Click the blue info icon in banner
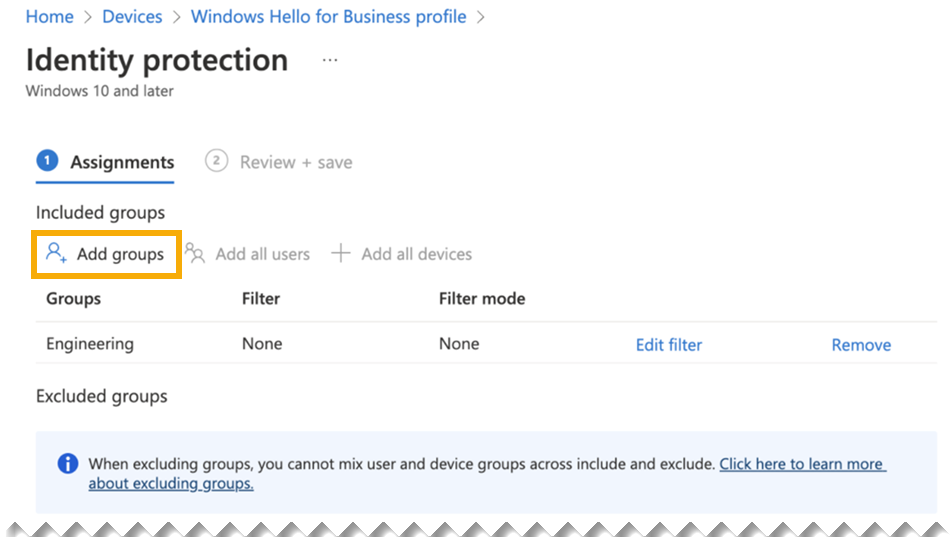This screenshot has width=952, height=537. tap(67, 464)
